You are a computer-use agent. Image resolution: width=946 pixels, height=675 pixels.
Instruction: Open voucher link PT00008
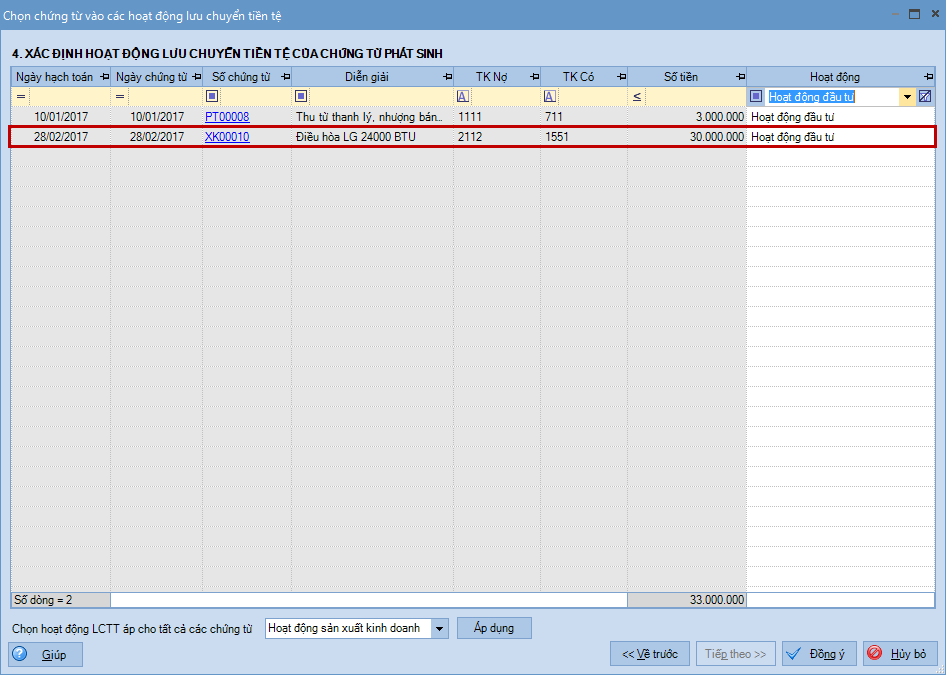(x=227, y=117)
